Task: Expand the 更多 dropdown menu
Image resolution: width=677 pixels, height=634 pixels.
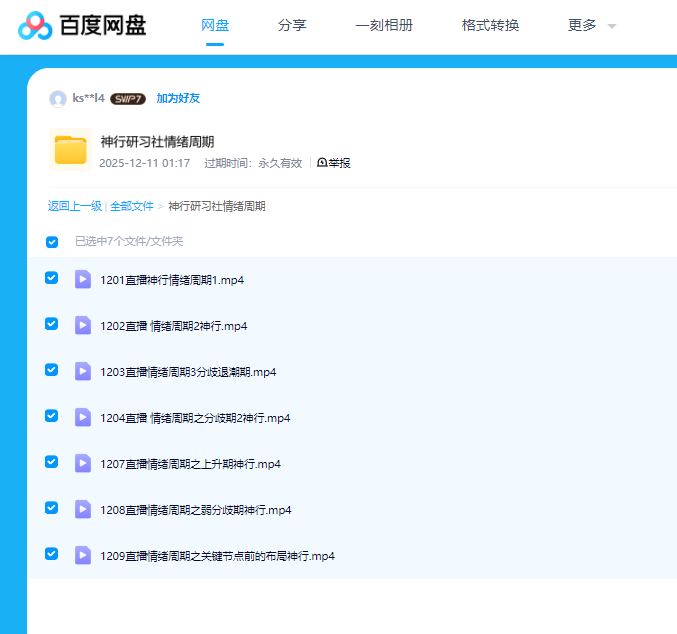Action: (592, 26)
